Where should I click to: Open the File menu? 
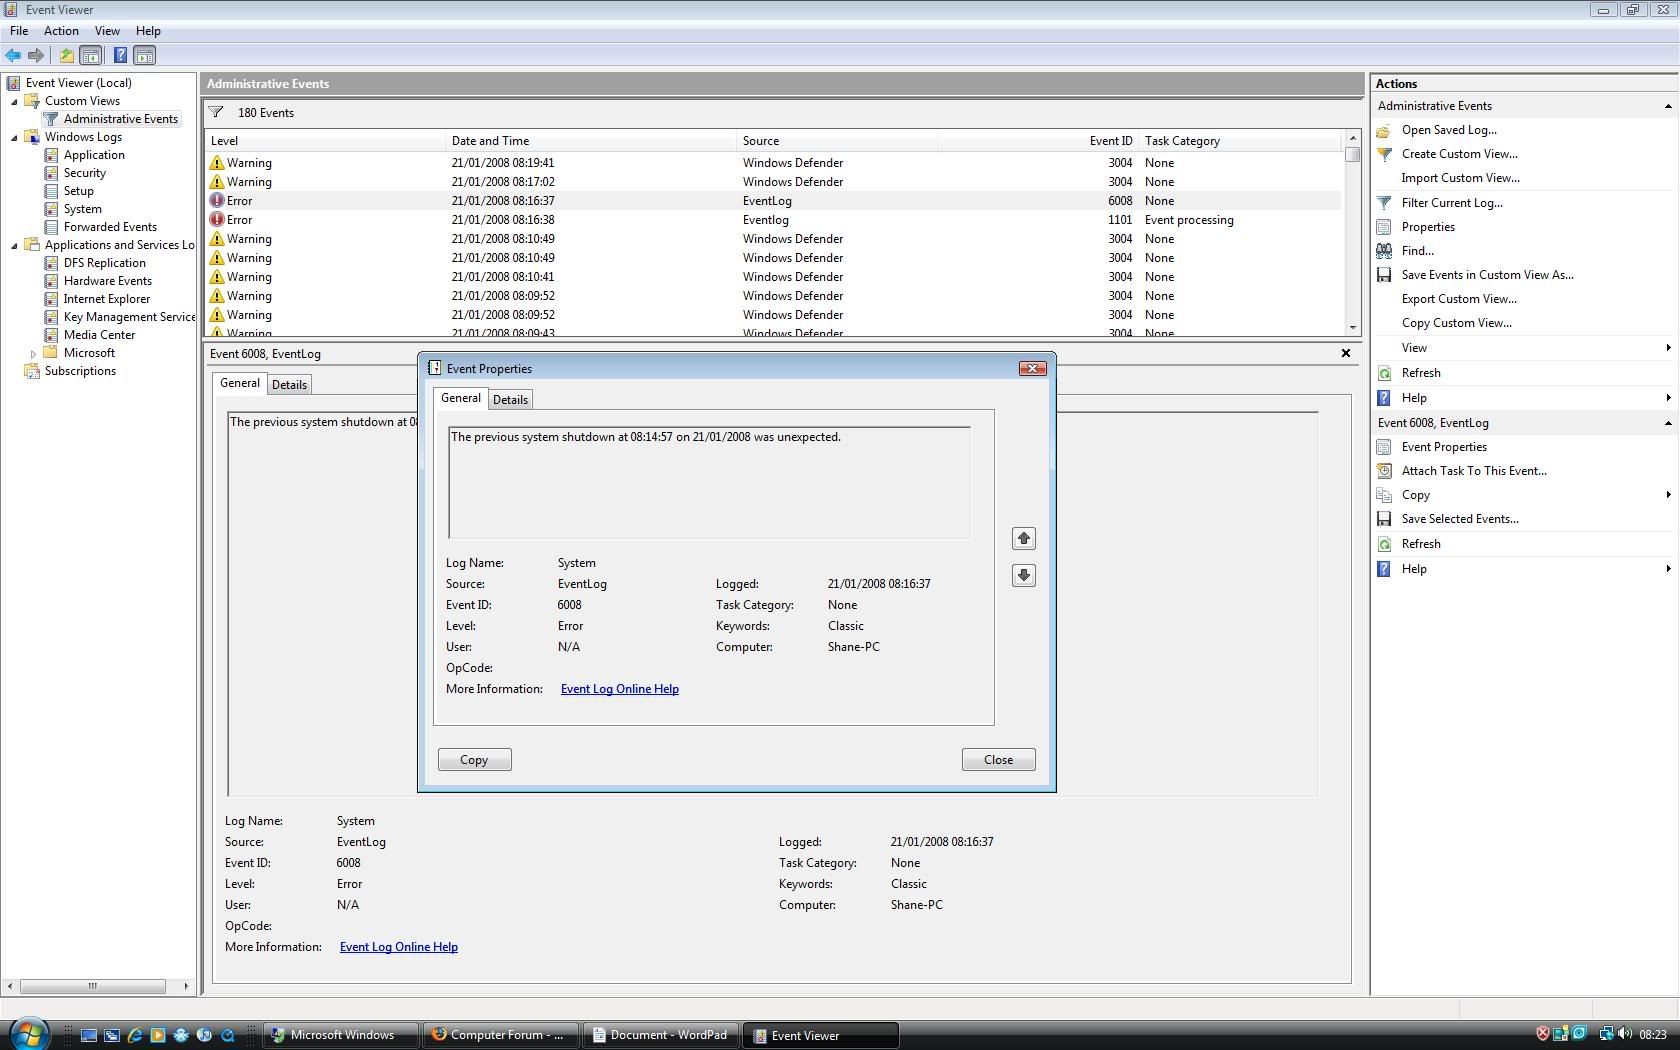pyautogui.click(x=19, y=31)
